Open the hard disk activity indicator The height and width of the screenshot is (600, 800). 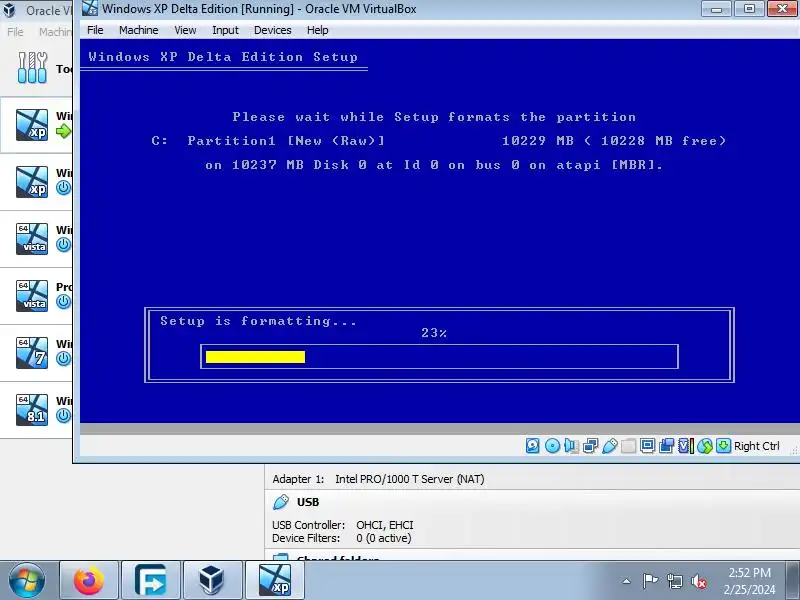532,446
